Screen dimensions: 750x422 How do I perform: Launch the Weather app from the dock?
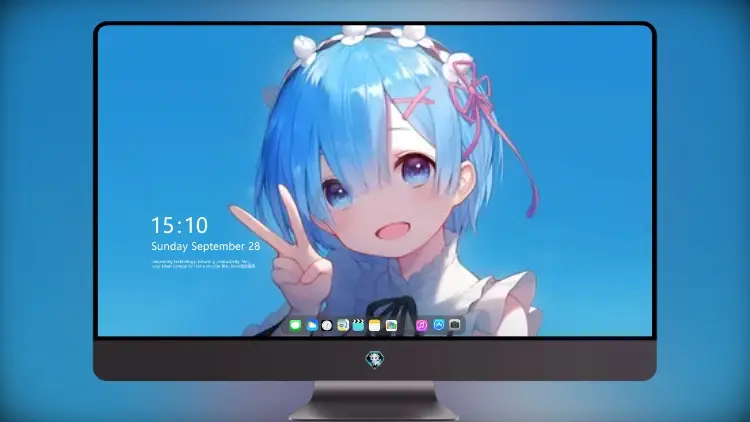click(x=311, y=325)
